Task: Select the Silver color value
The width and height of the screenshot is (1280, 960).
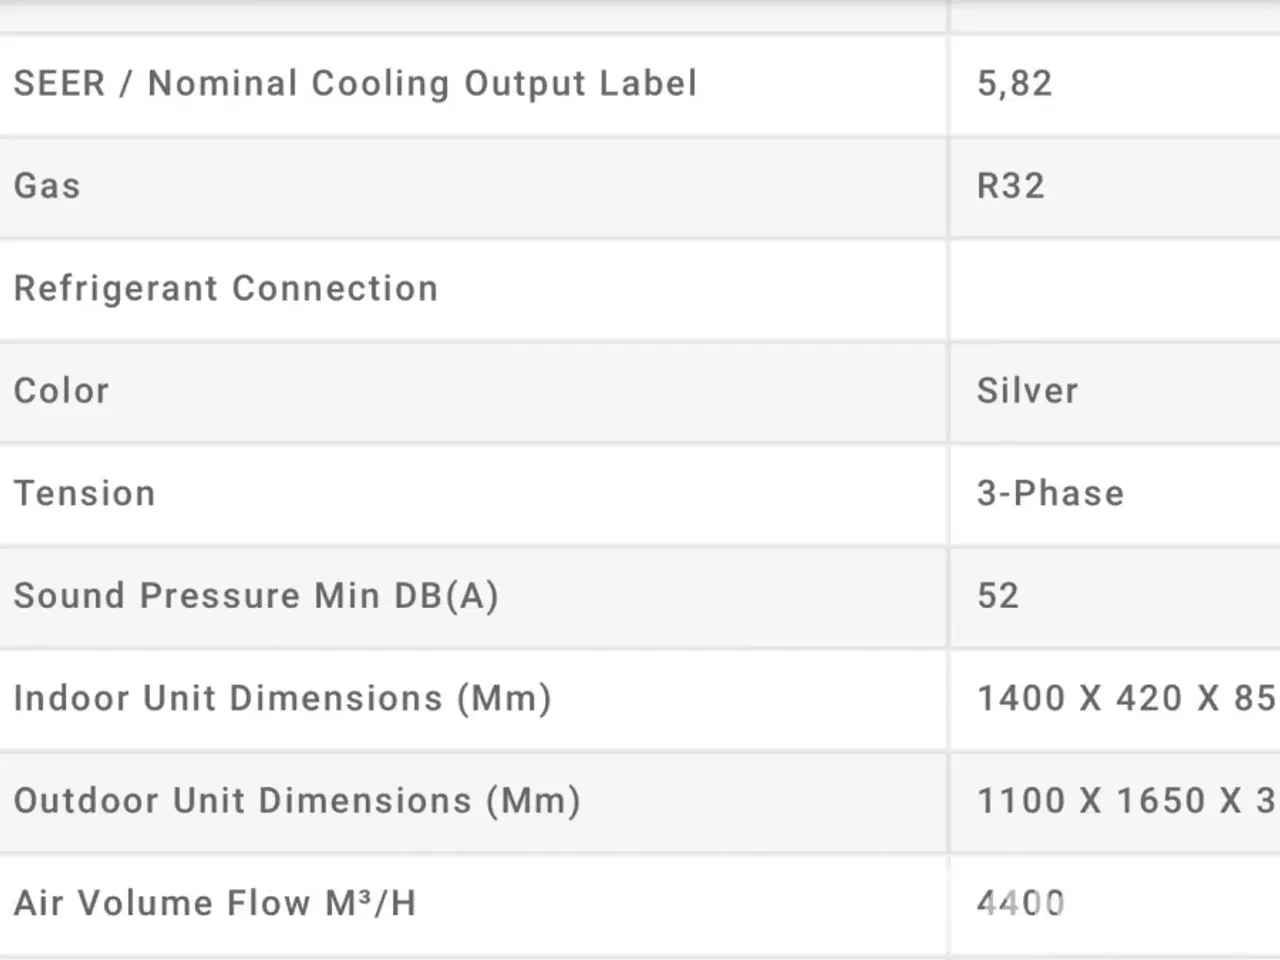Action: tap(1027, 391)
